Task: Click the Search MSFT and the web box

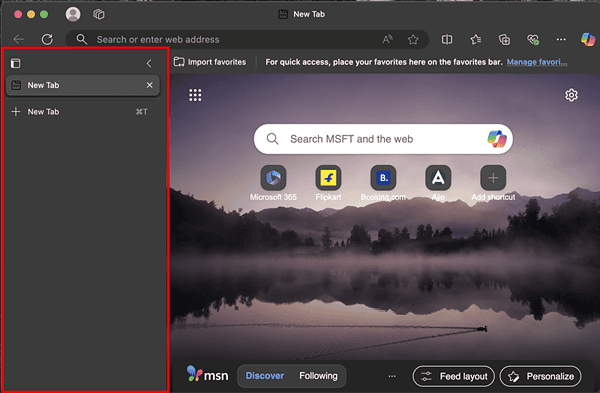Action: [383, 139]
